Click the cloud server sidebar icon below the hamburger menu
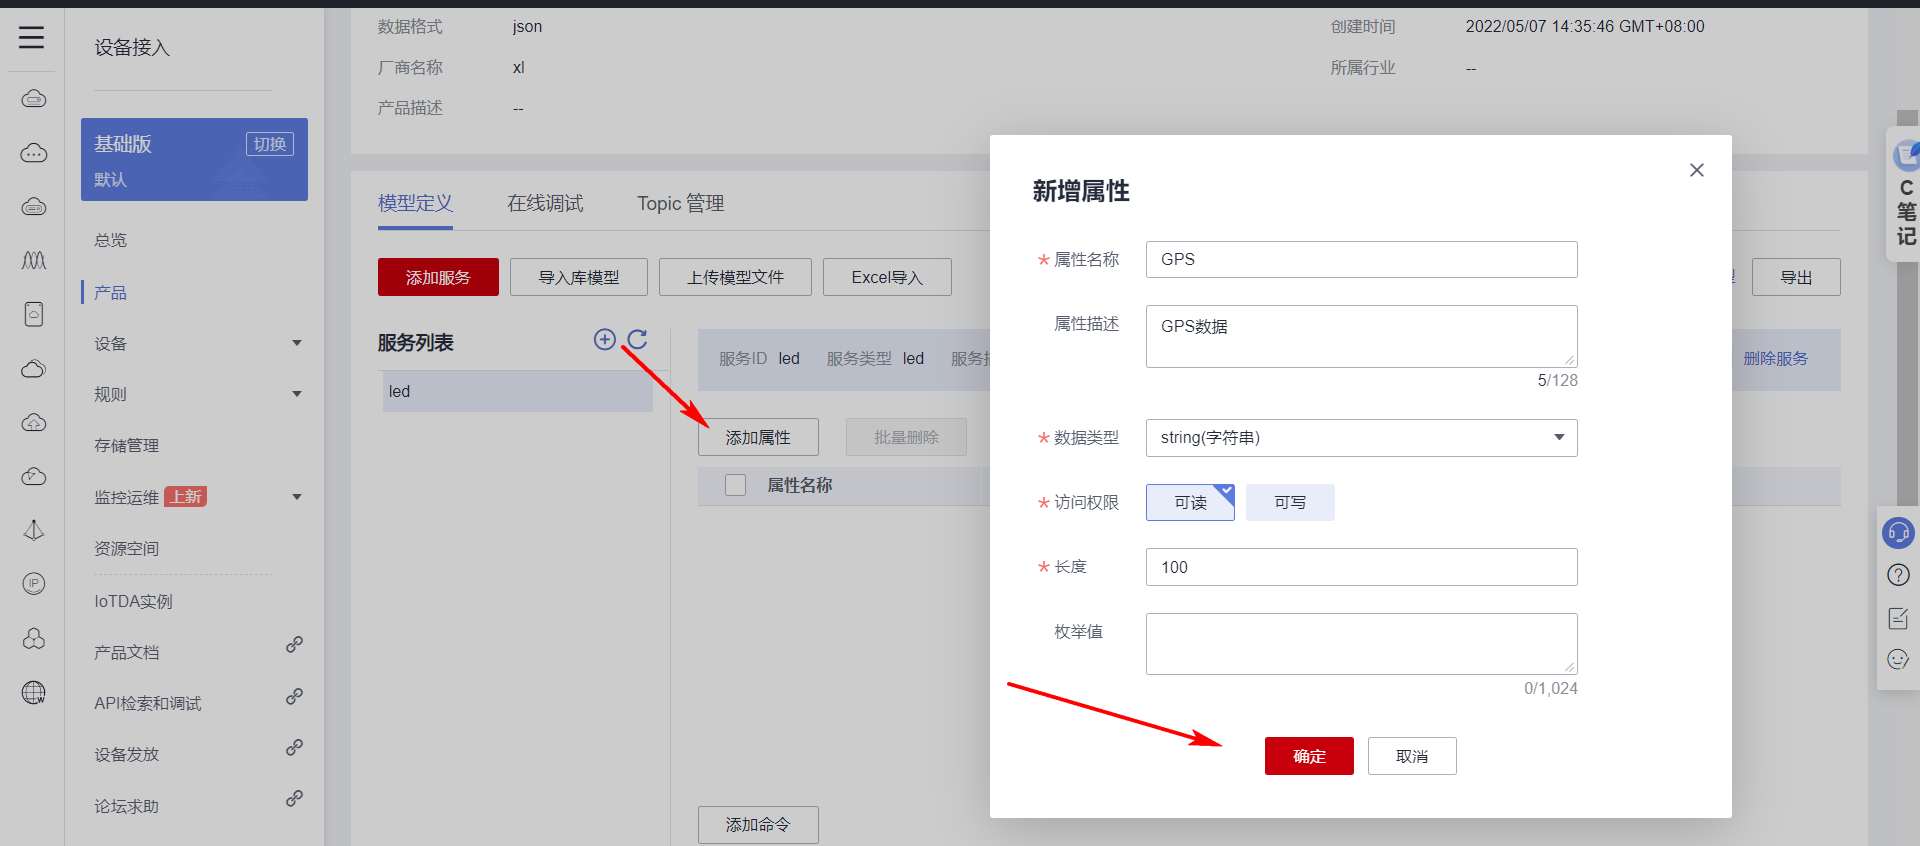This screenshot has height=846, width=1920. pyautogui.click(x=34, y=99)
